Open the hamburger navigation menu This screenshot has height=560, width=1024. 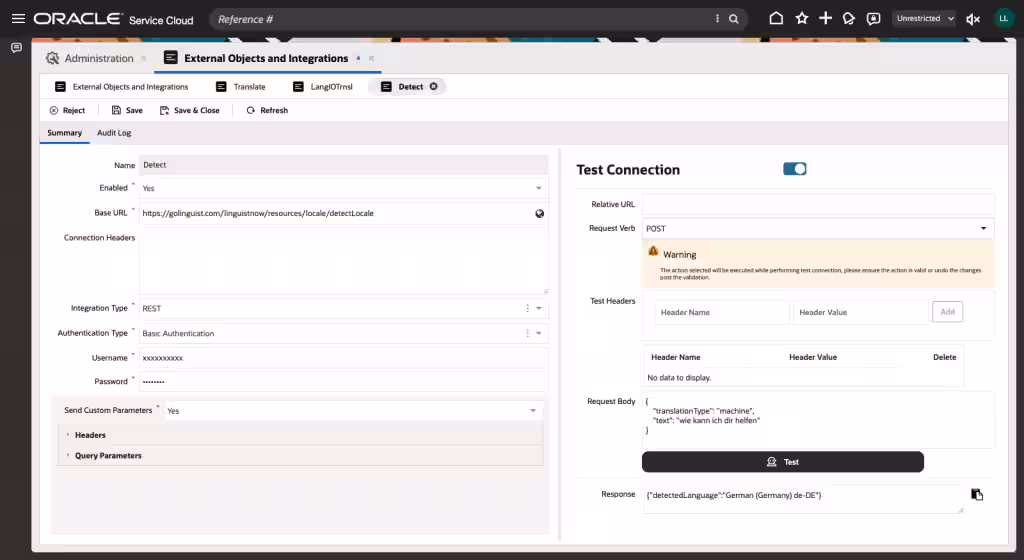(18, 19)
